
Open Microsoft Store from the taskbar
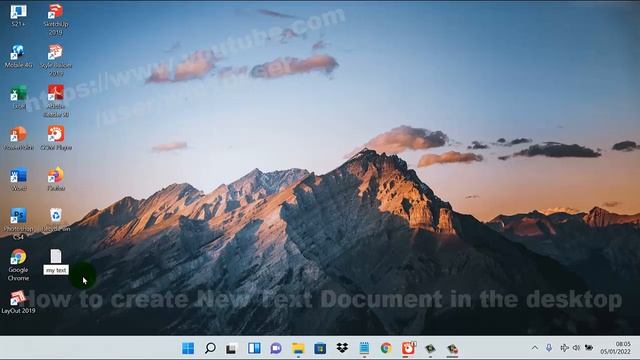[320, 348]
